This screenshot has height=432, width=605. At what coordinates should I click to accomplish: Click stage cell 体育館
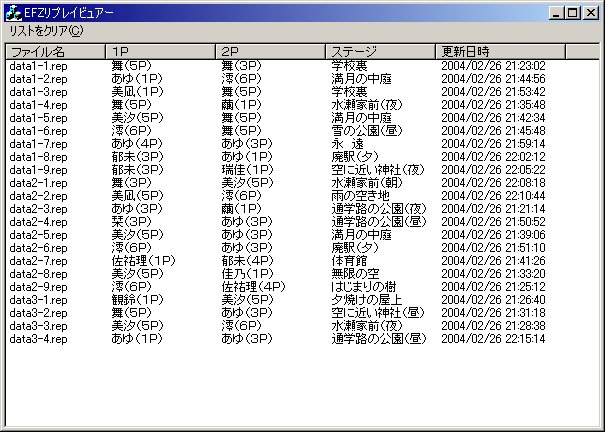coord(349,261)
